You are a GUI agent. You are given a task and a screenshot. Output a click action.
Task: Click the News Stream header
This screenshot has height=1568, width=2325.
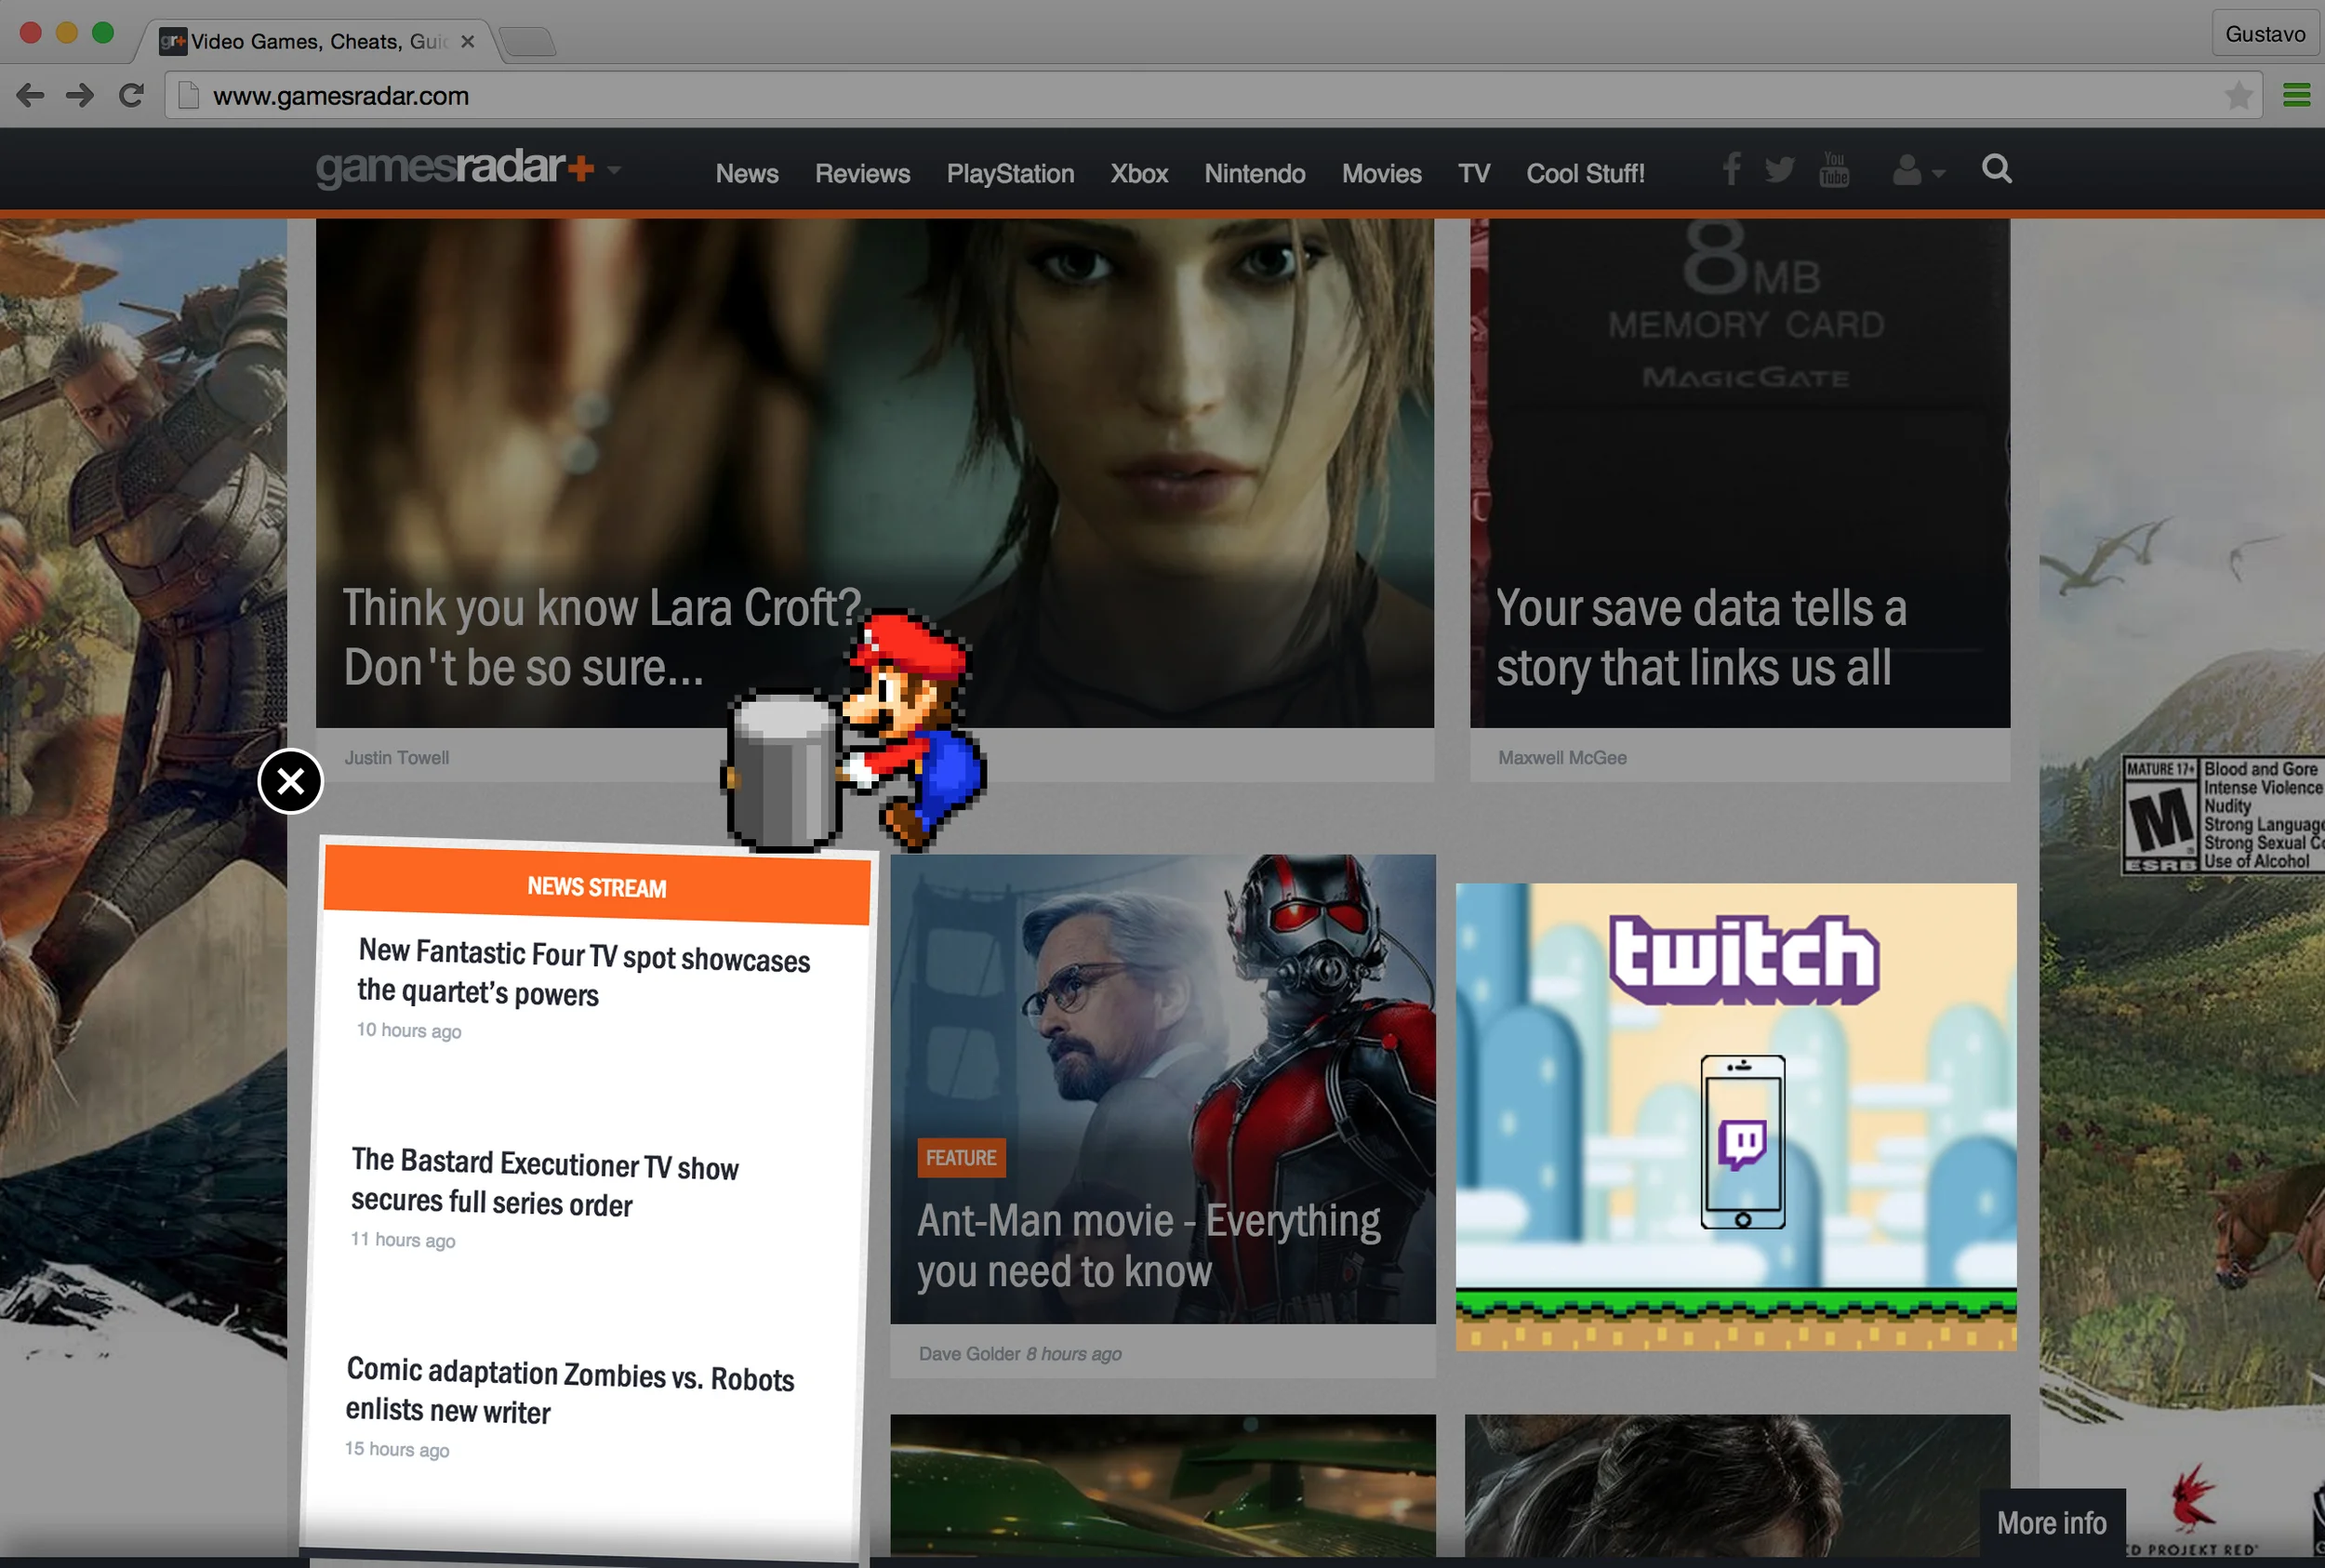pyautogui.click(x=597, y=887)
